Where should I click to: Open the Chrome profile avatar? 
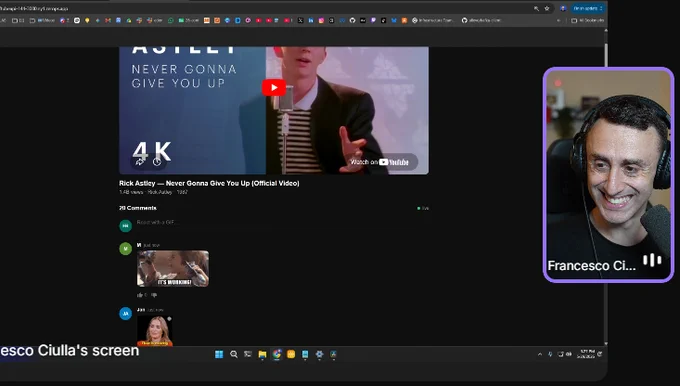point(563,8)
